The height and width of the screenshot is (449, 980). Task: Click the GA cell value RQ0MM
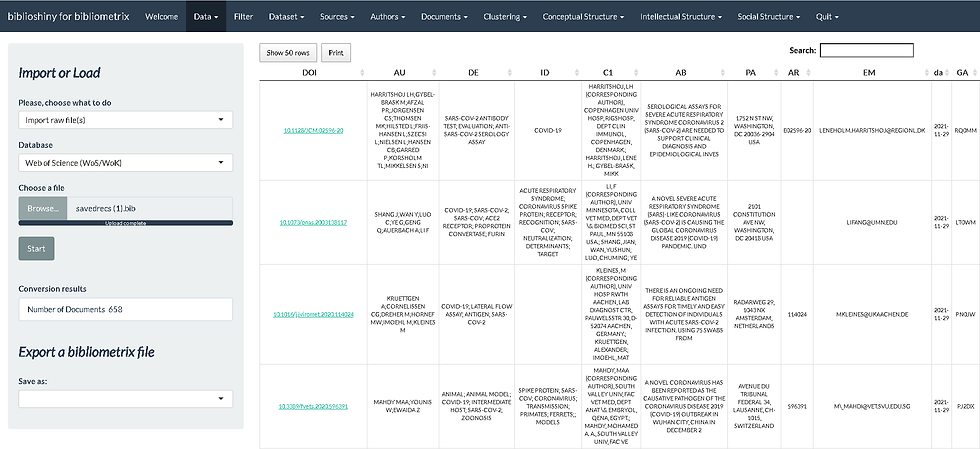[965, 130]
